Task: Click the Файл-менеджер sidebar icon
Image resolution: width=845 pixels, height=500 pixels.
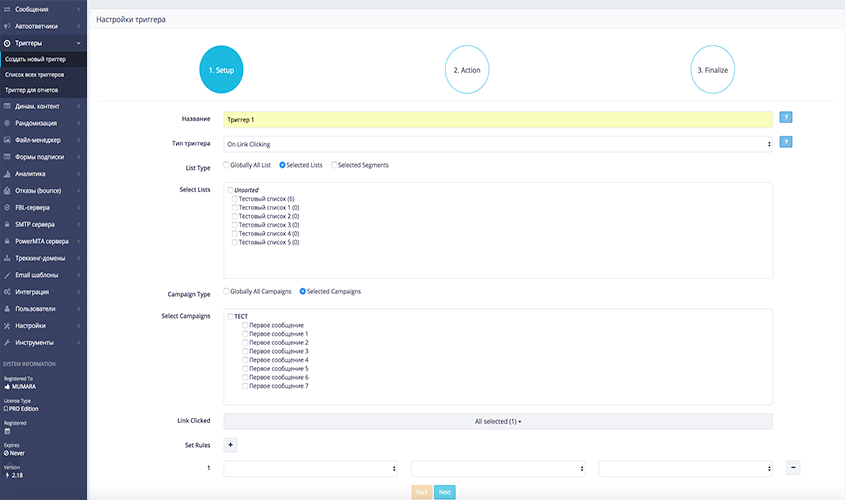Action: click(7, 140)
